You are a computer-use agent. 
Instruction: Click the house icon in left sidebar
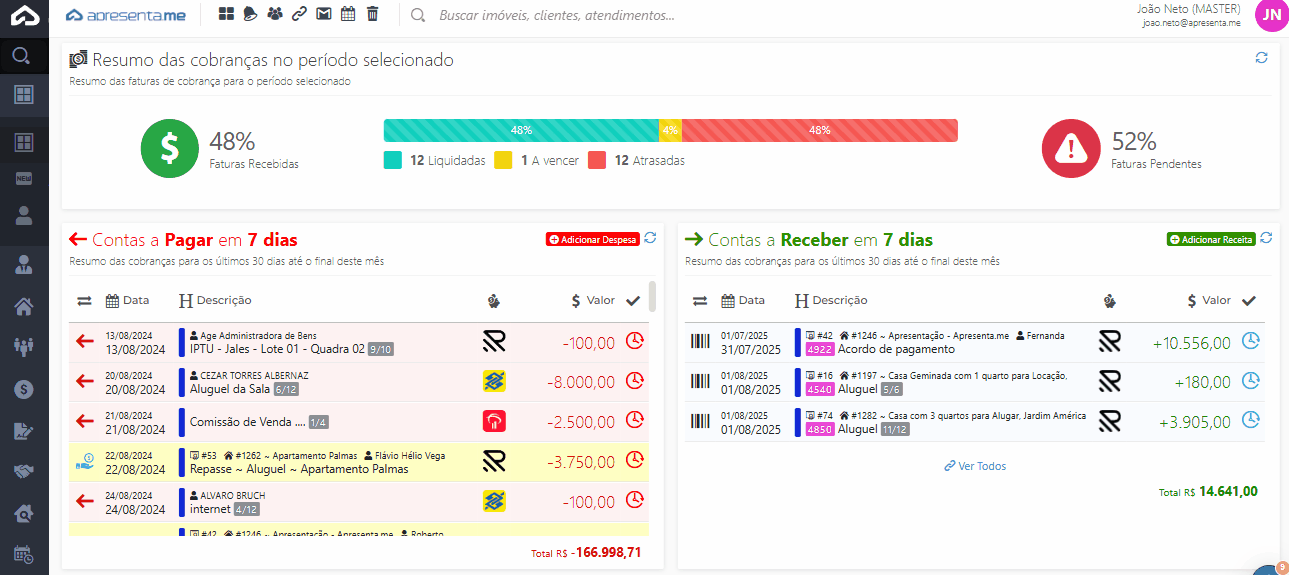coord(24,306)
